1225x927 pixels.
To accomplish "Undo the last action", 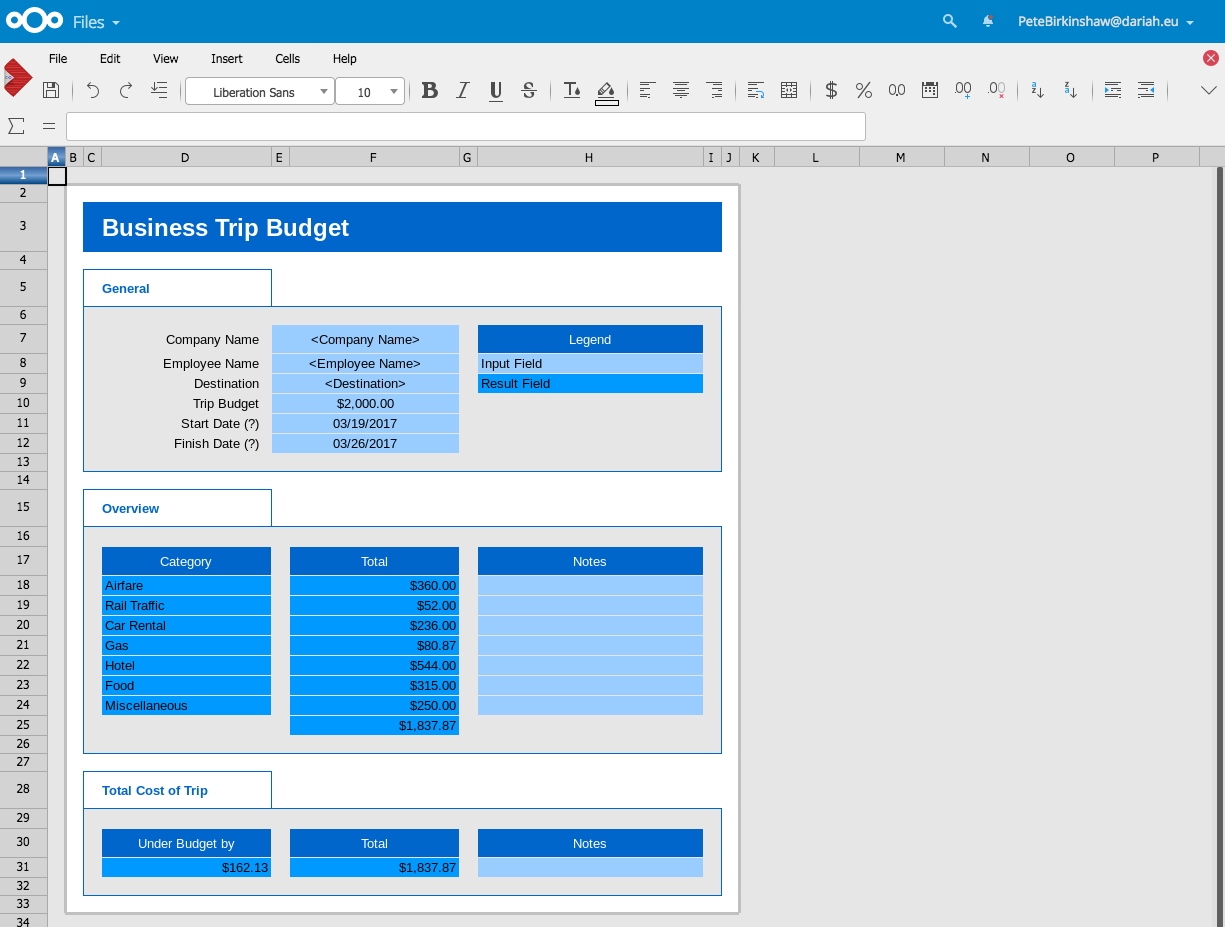I will coord(93,91).
